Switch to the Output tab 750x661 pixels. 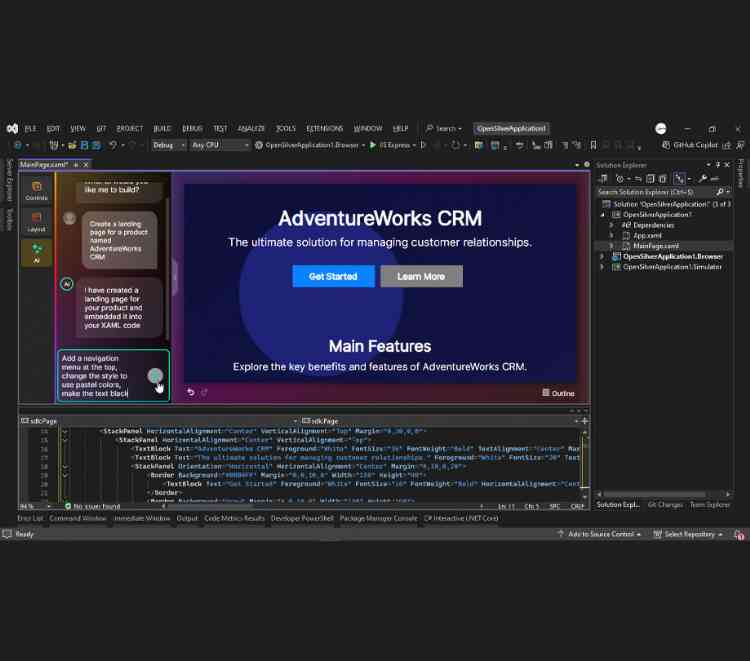tap(187, 518)
